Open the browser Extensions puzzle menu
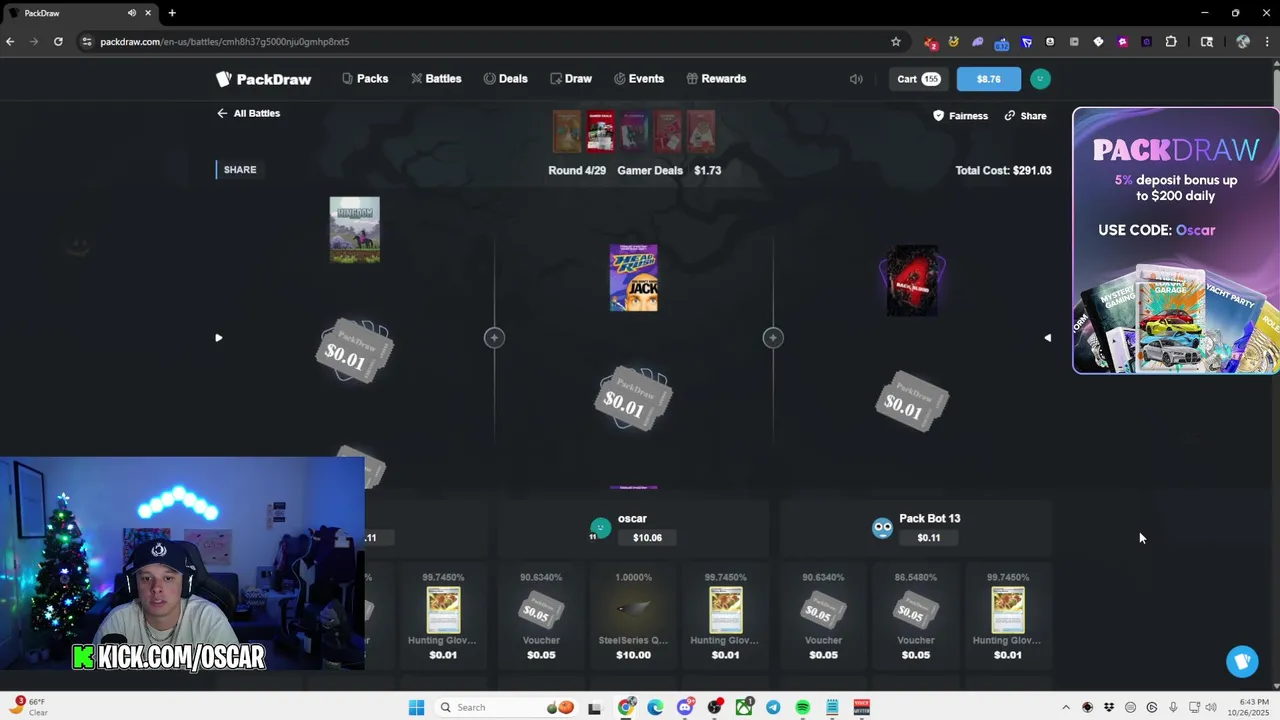Screen dimensions: 1280x720 point(1171,42)
